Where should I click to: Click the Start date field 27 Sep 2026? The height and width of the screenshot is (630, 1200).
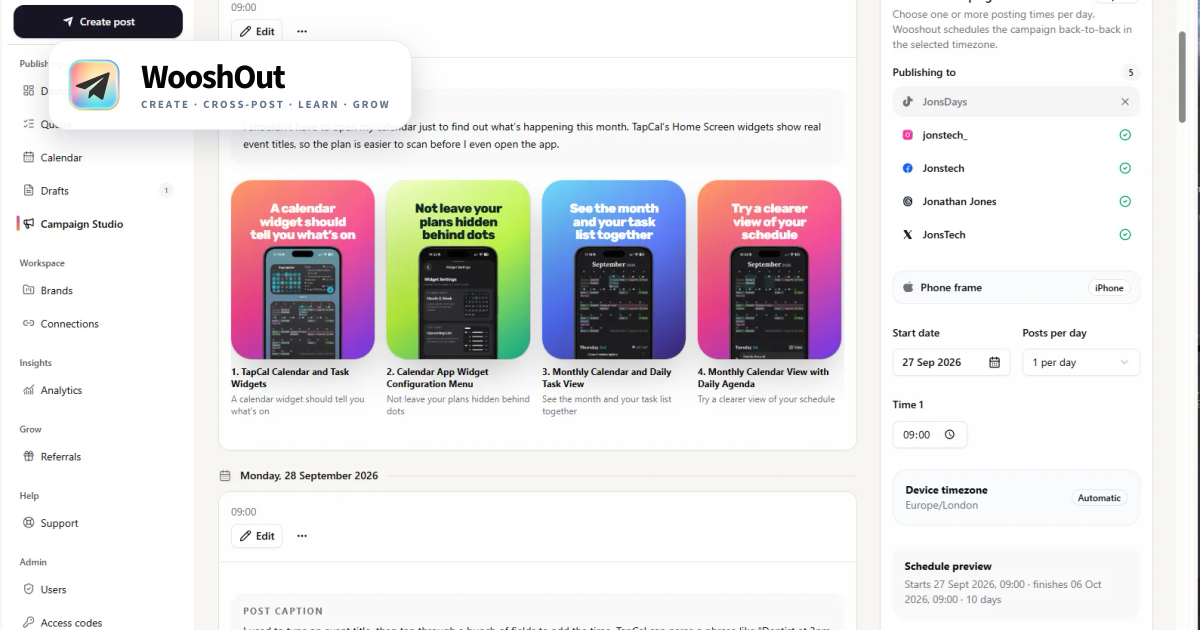[951, 362]
